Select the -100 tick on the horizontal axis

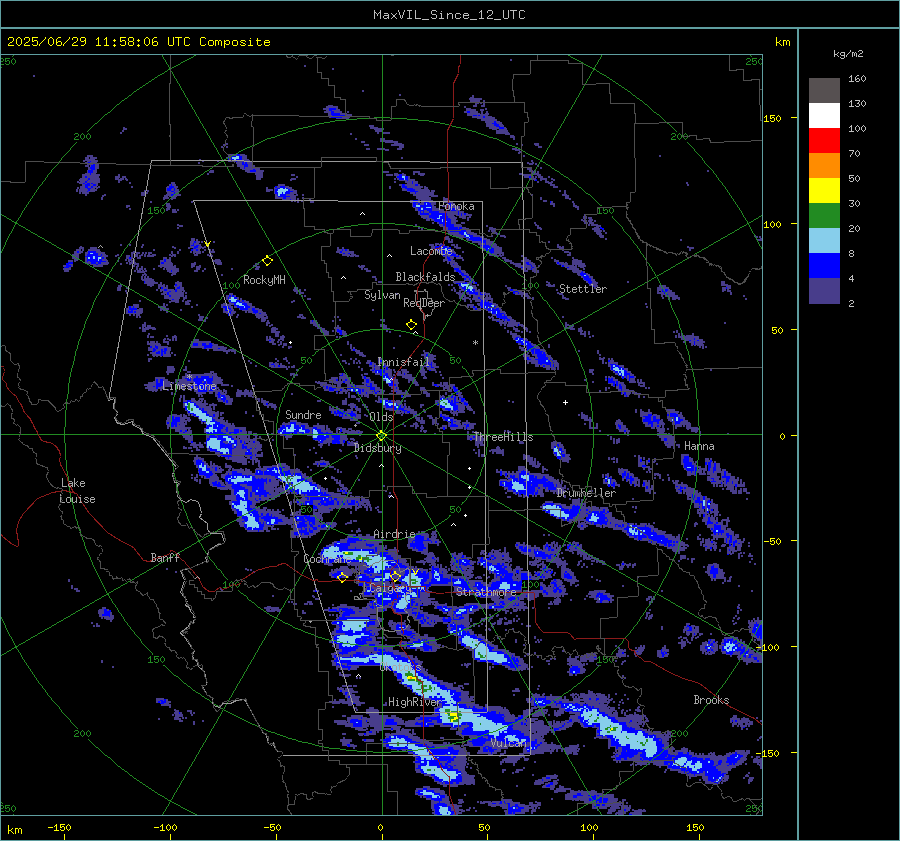[x=165, y=827]
